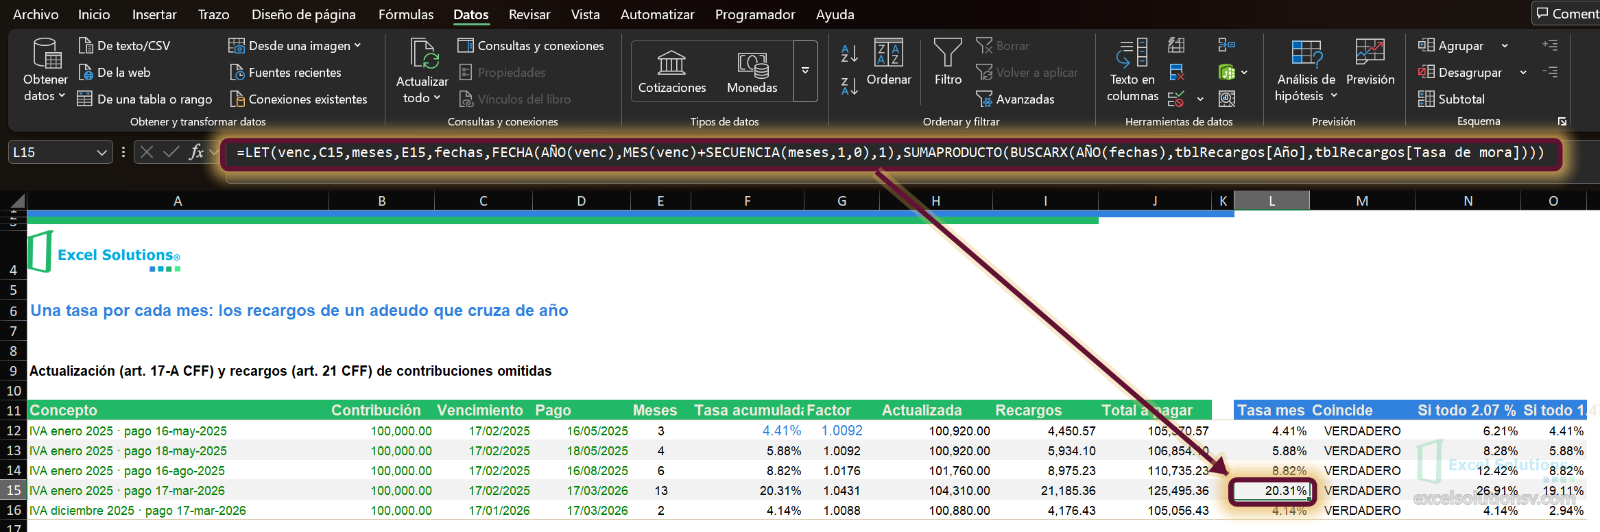The image size is (1600, 532).
Task: Select row 12 header
Action: tap(14, 431)
